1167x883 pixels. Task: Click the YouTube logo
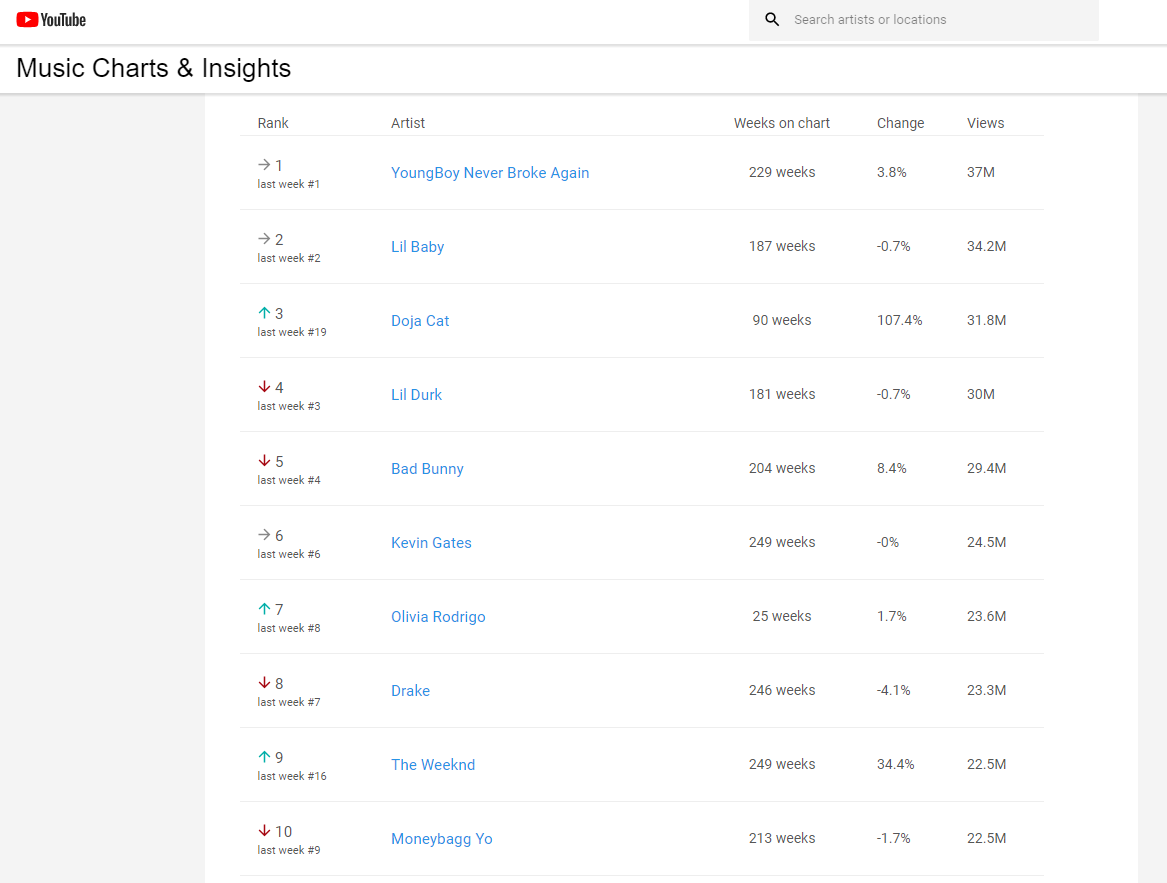51,20
